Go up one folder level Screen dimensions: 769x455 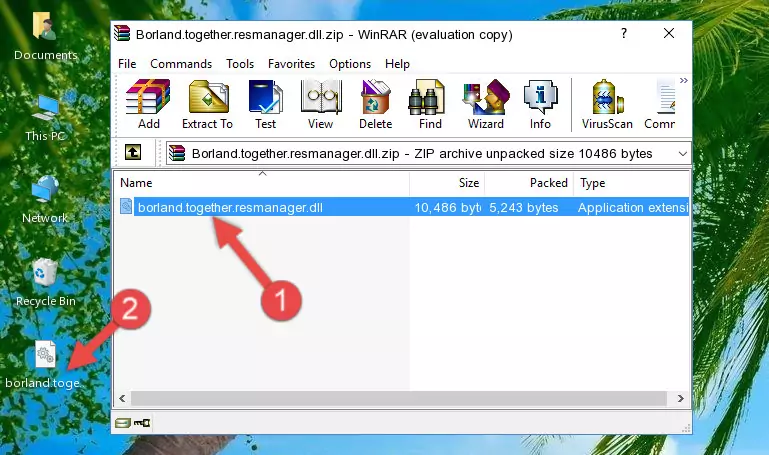coord(133,152)
